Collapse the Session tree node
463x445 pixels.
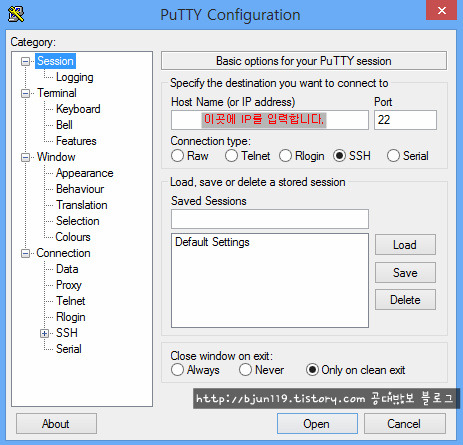point(25,61)
